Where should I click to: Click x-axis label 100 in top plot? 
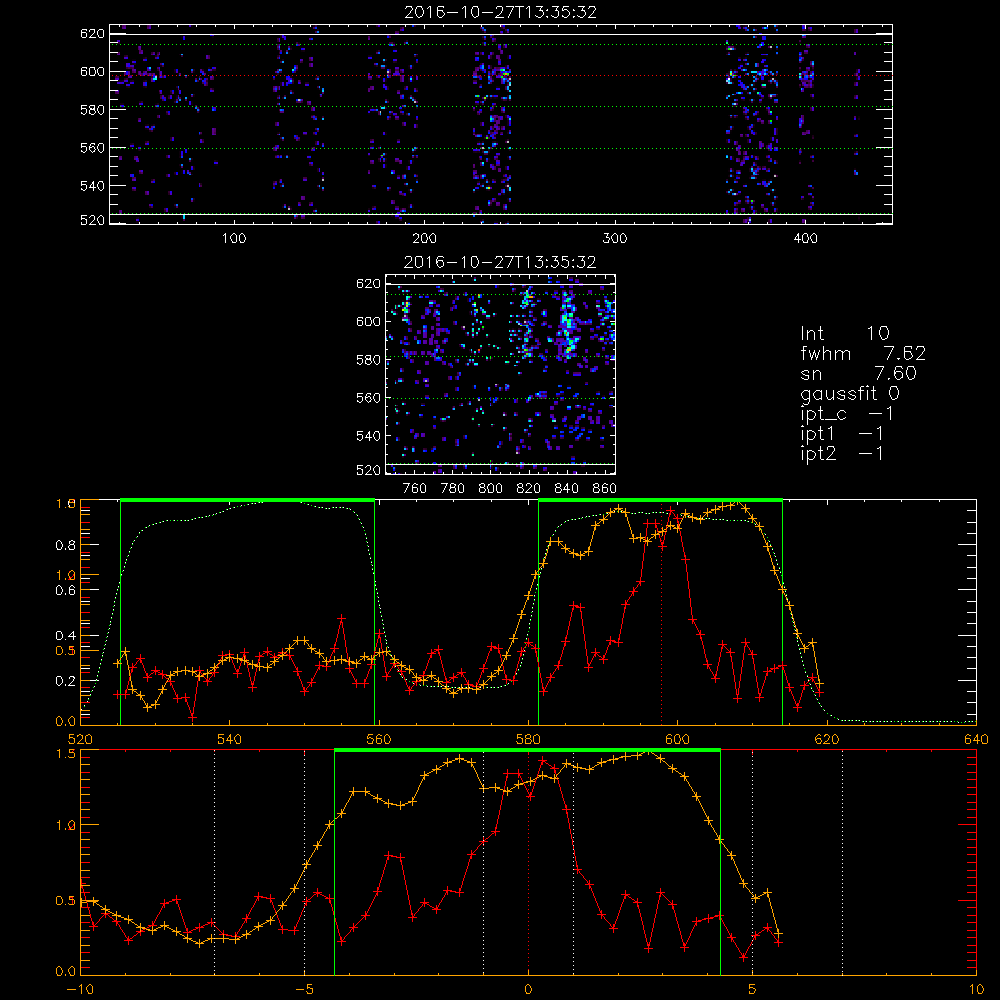click(233, 239)
